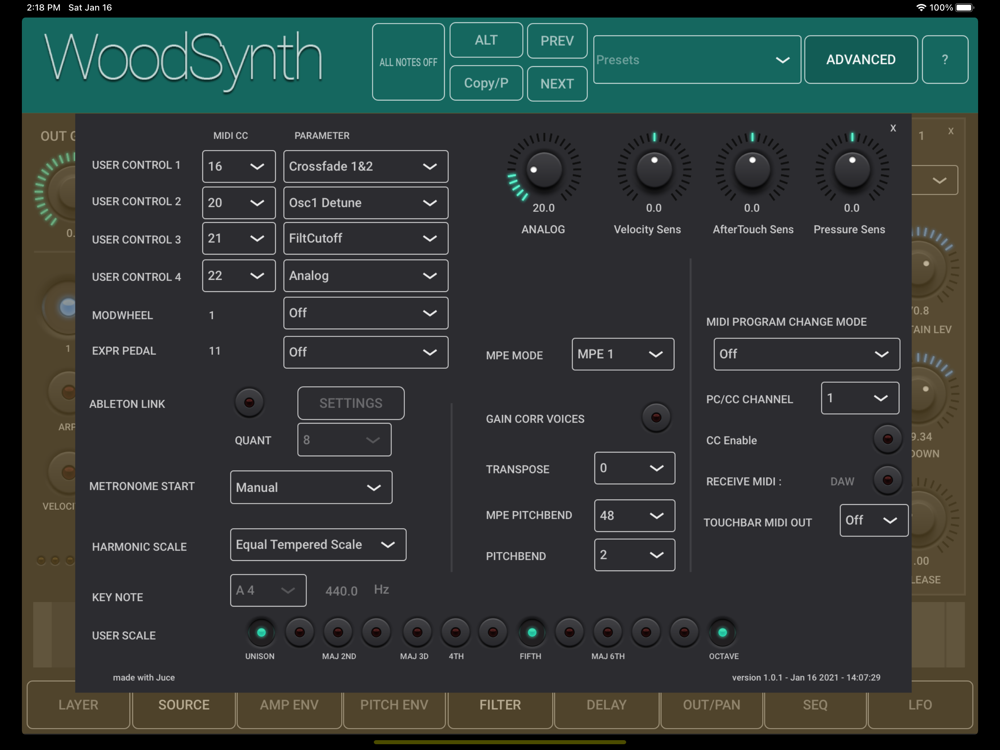
Task: Toggle the Receive MIDI DAW switch
Action: [x=887, y=480]
